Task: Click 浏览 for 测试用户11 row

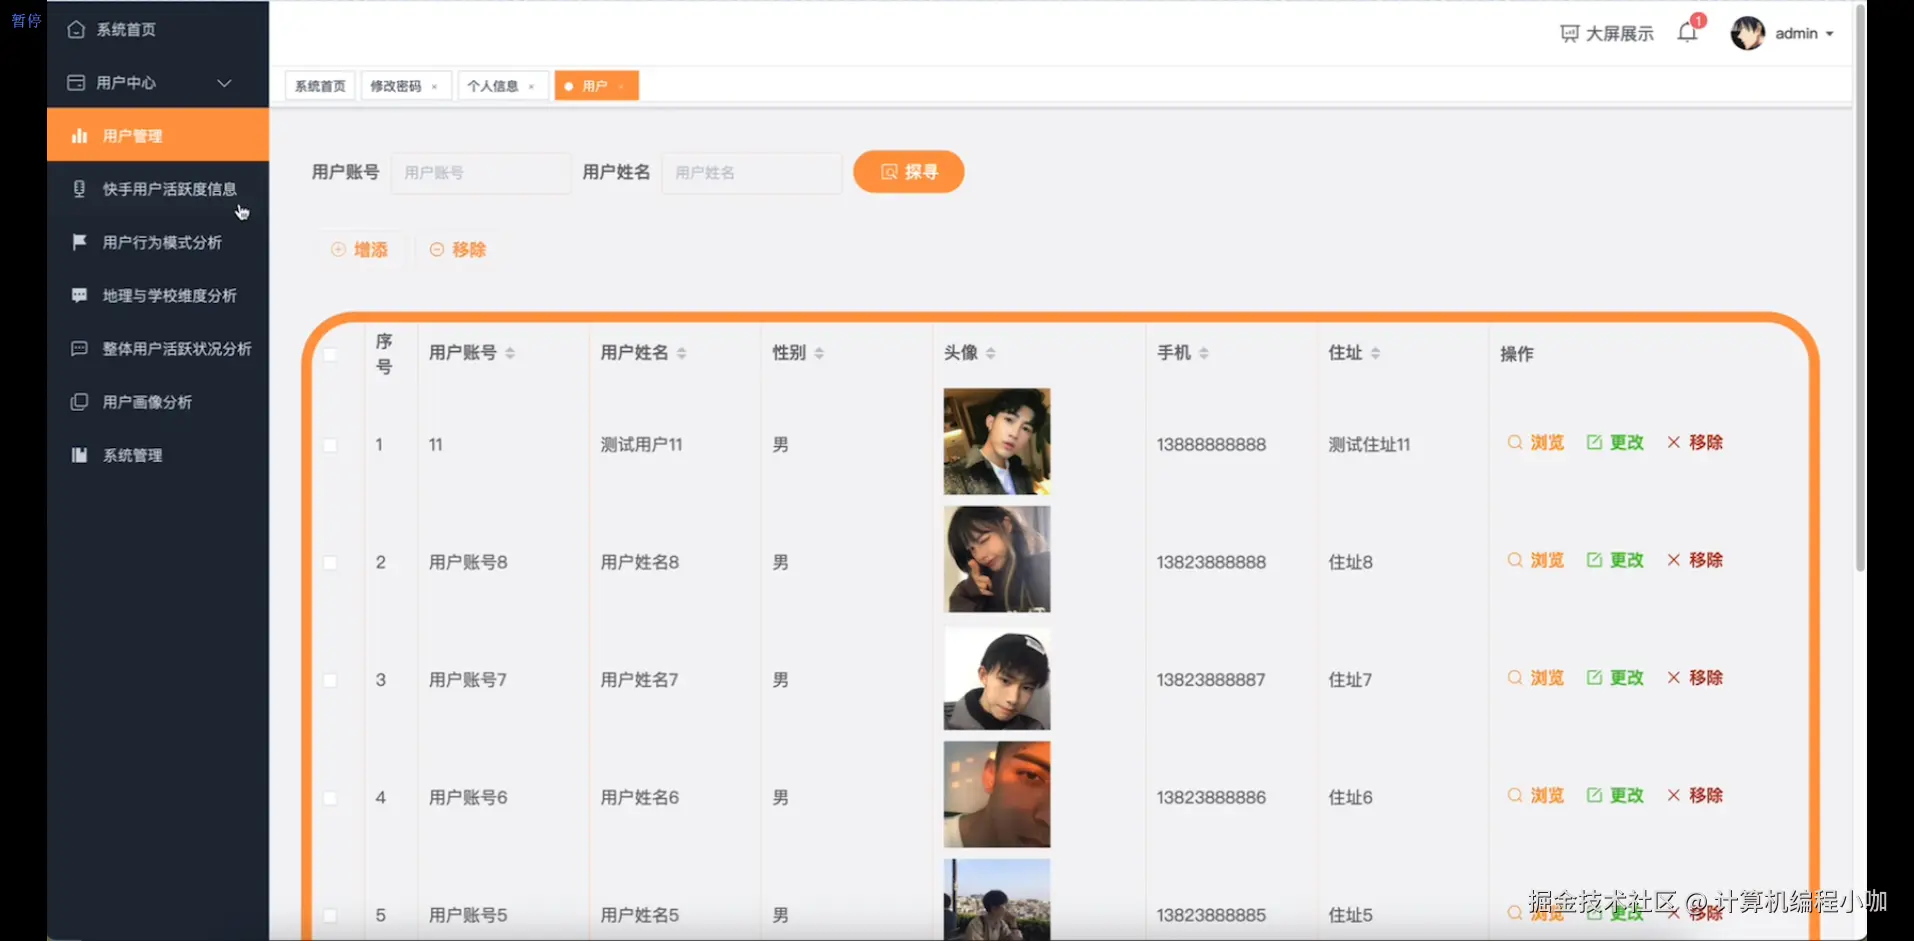Action: click(1536, 443)
